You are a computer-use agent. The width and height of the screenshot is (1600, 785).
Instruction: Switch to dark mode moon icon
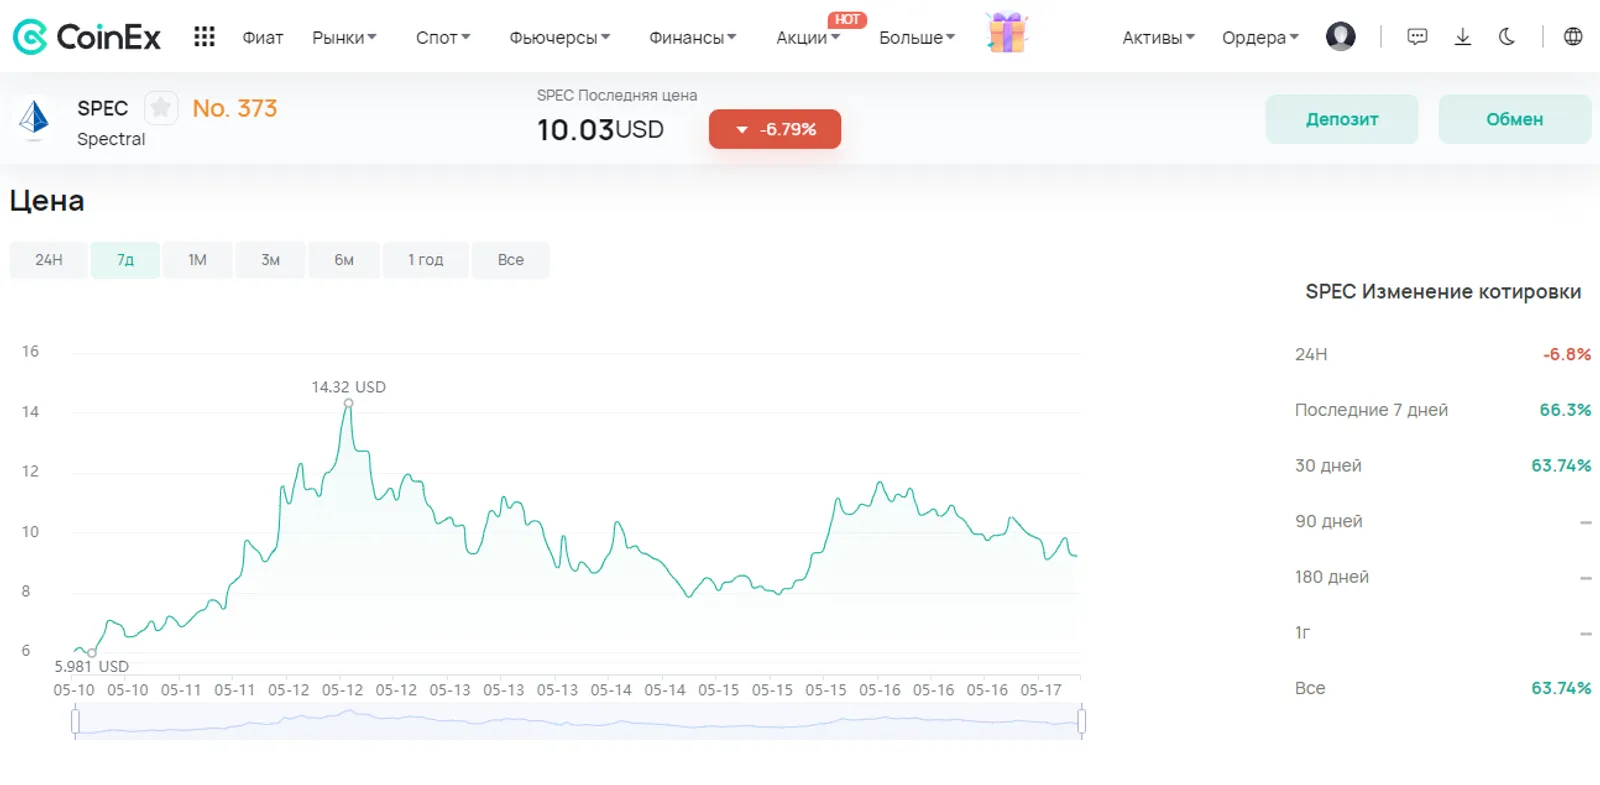click(x=1507, y=37)
